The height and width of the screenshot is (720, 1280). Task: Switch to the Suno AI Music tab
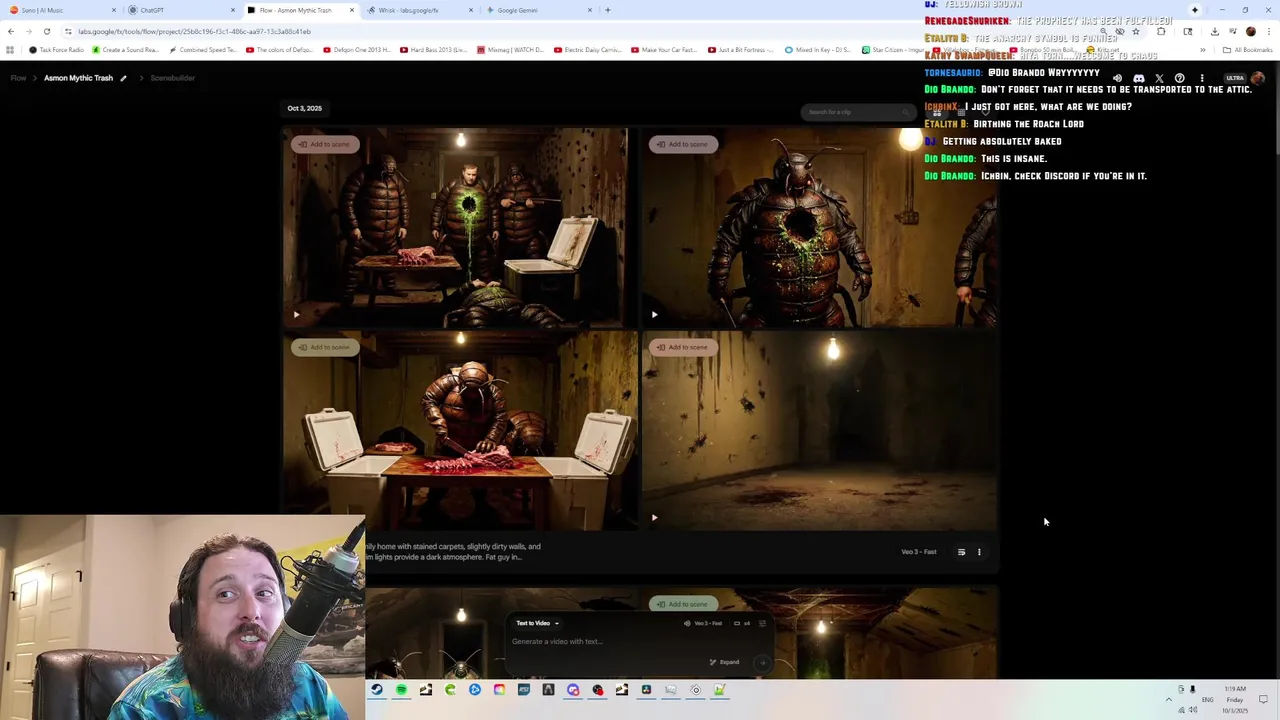(60, 10)
